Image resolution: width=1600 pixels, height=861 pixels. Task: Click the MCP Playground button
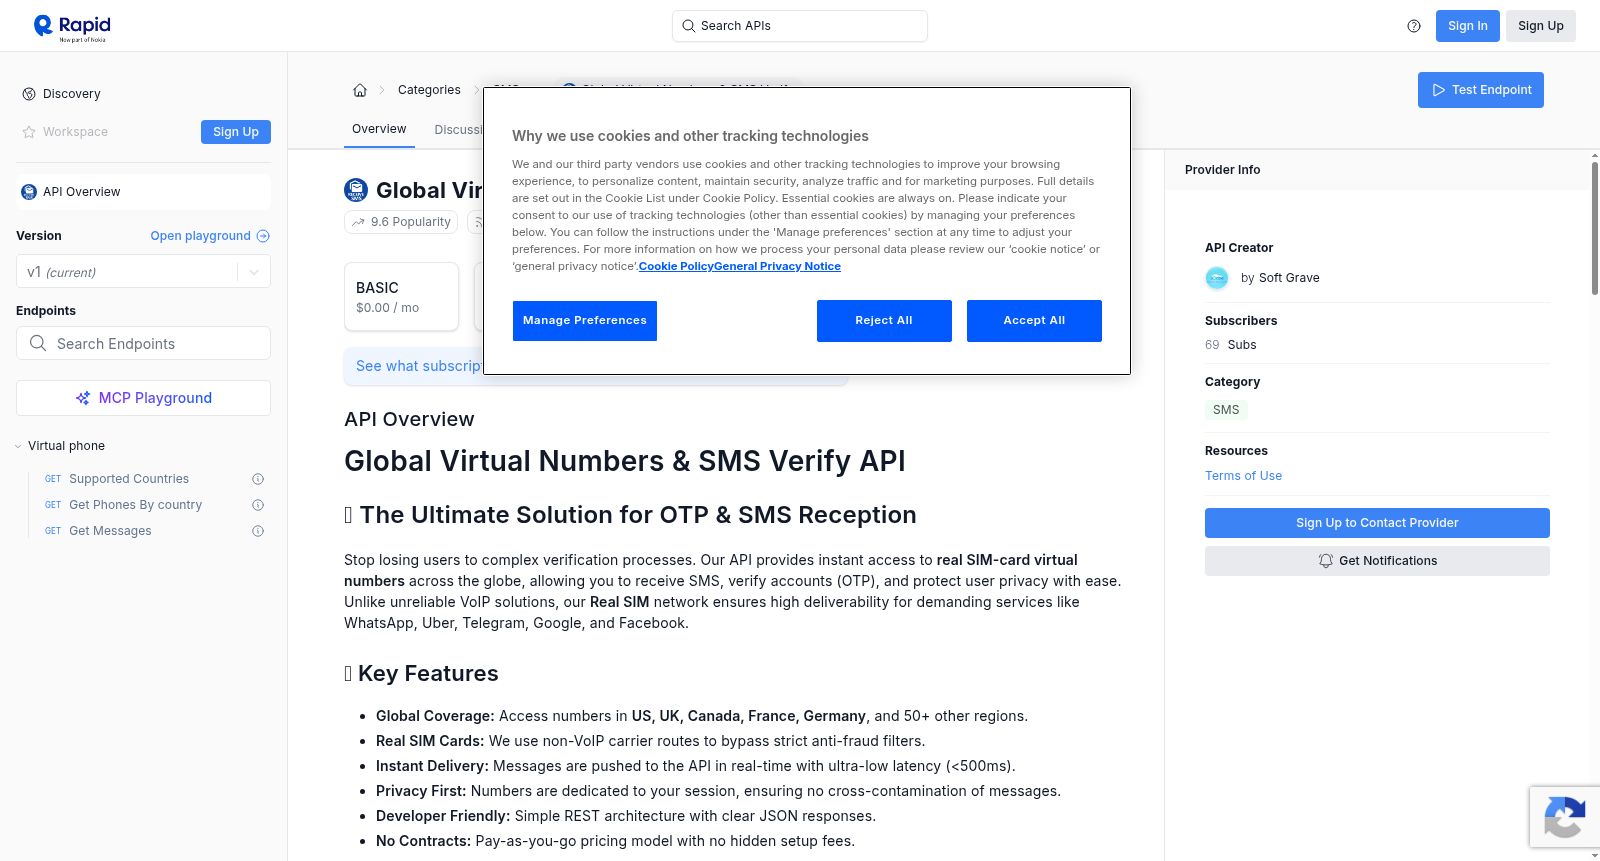pyautogui.click(x=143, y=398)
